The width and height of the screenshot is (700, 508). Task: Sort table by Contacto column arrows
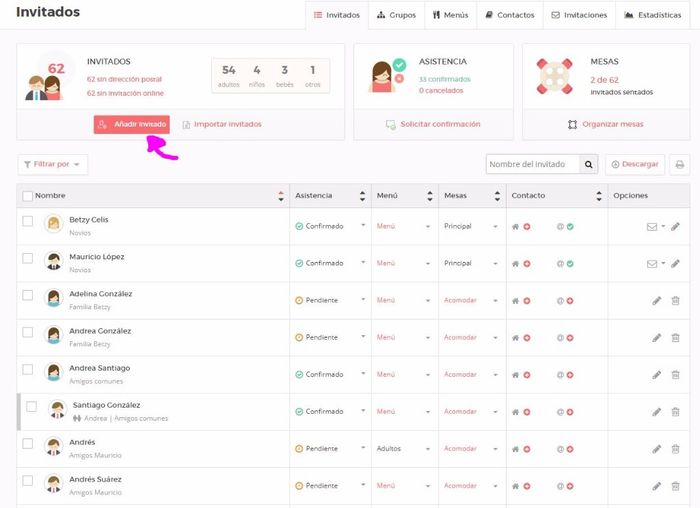[x=599, y=196]
